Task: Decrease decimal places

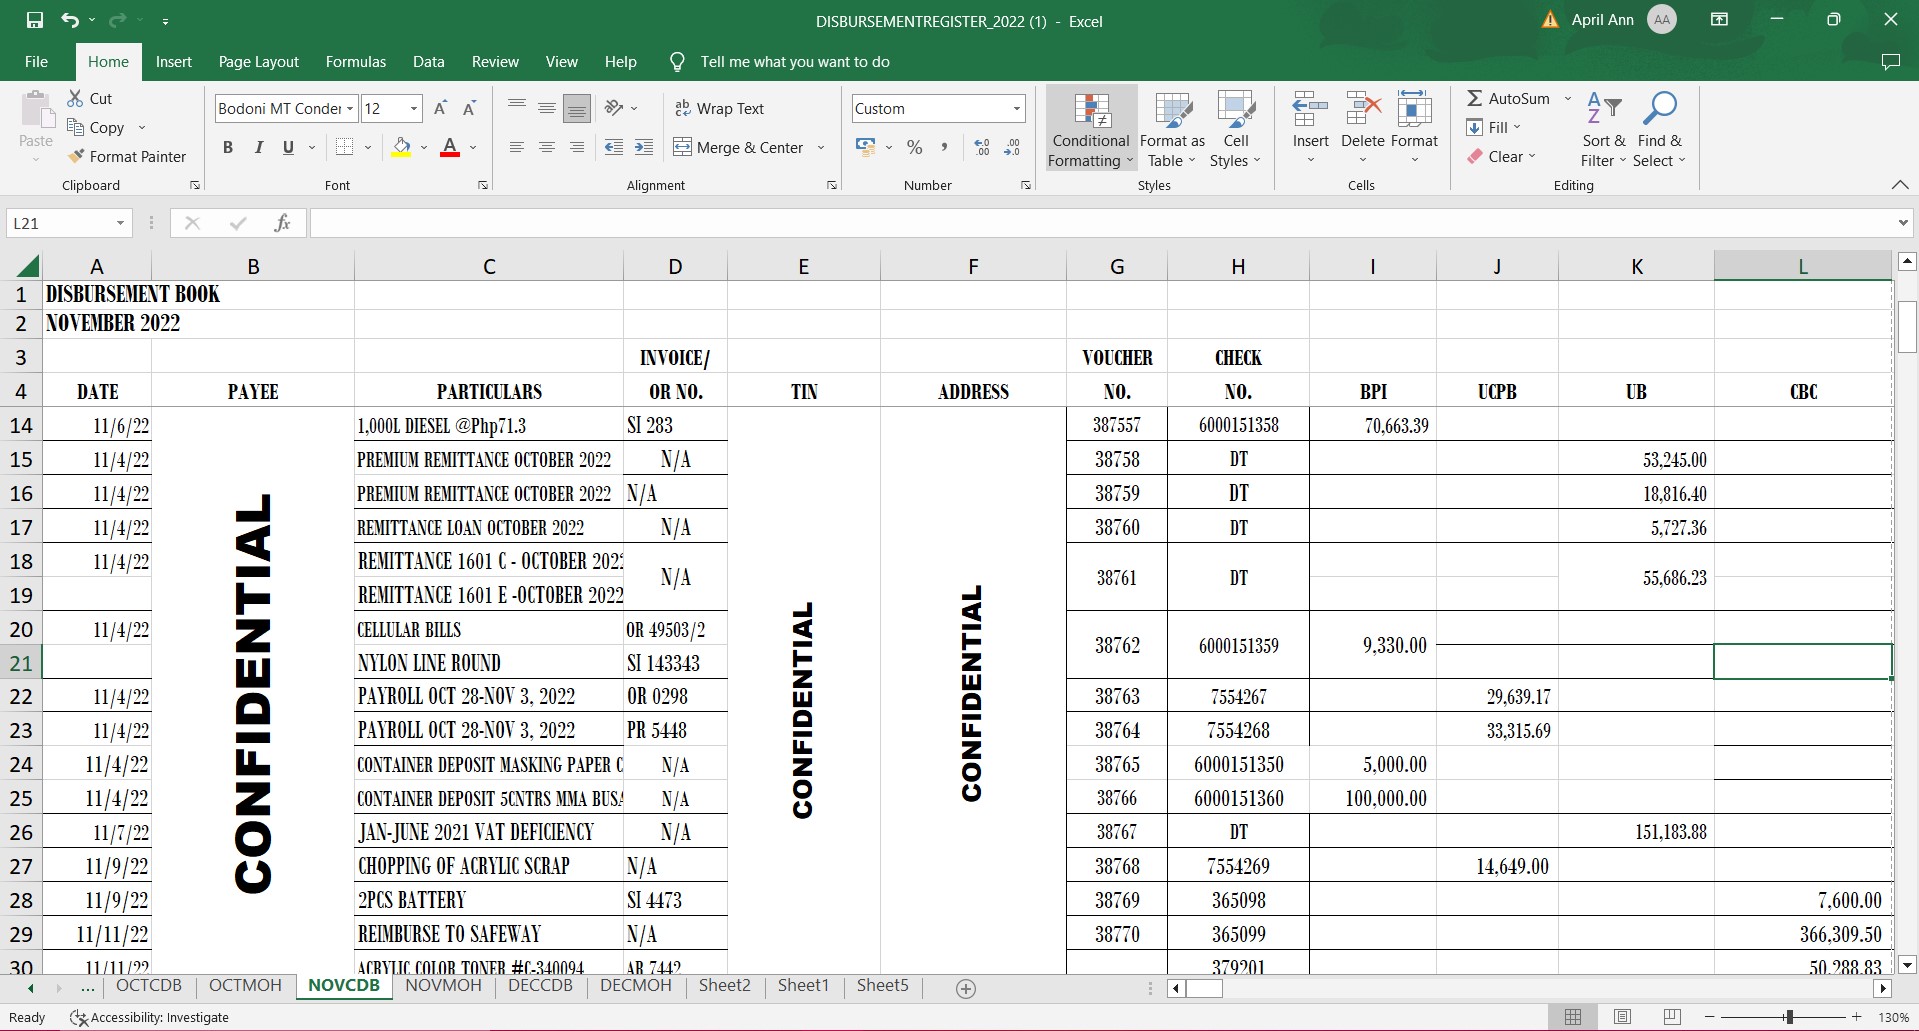Action: (x=1012, y=147)
